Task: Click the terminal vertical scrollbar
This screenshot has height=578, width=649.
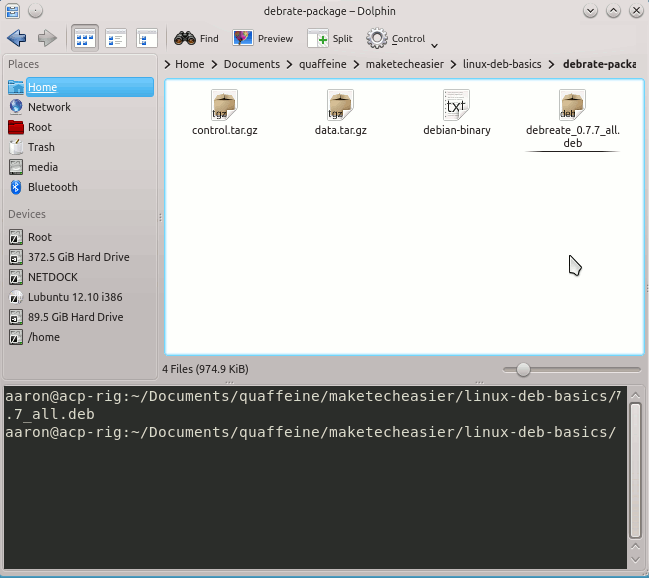Action: (x=635, y=470)
